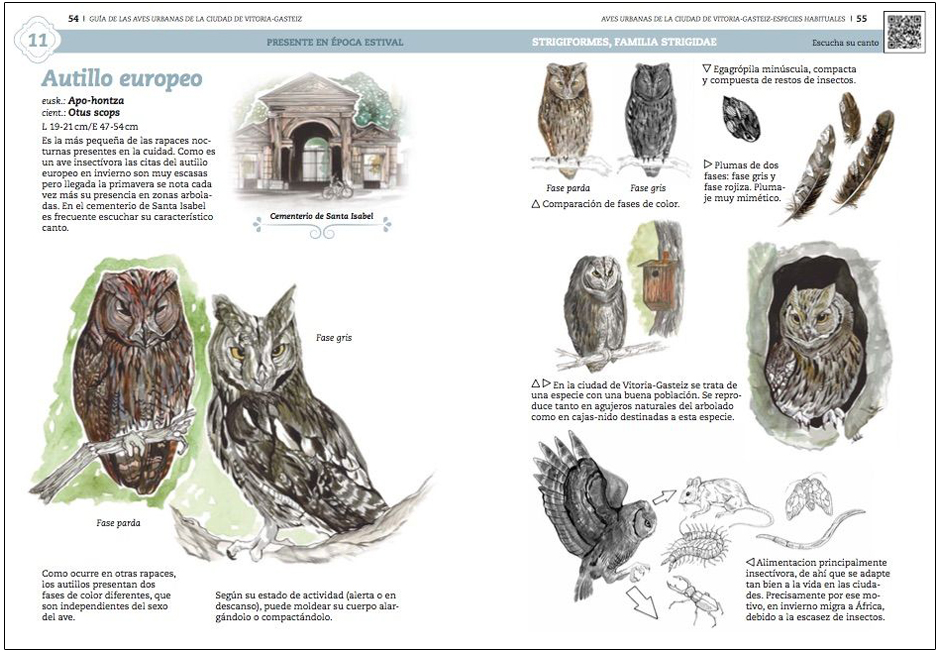The height and width of the screenshot is (652, 939).
Task: Select the number 11 species badge
Action: (38, 41)
